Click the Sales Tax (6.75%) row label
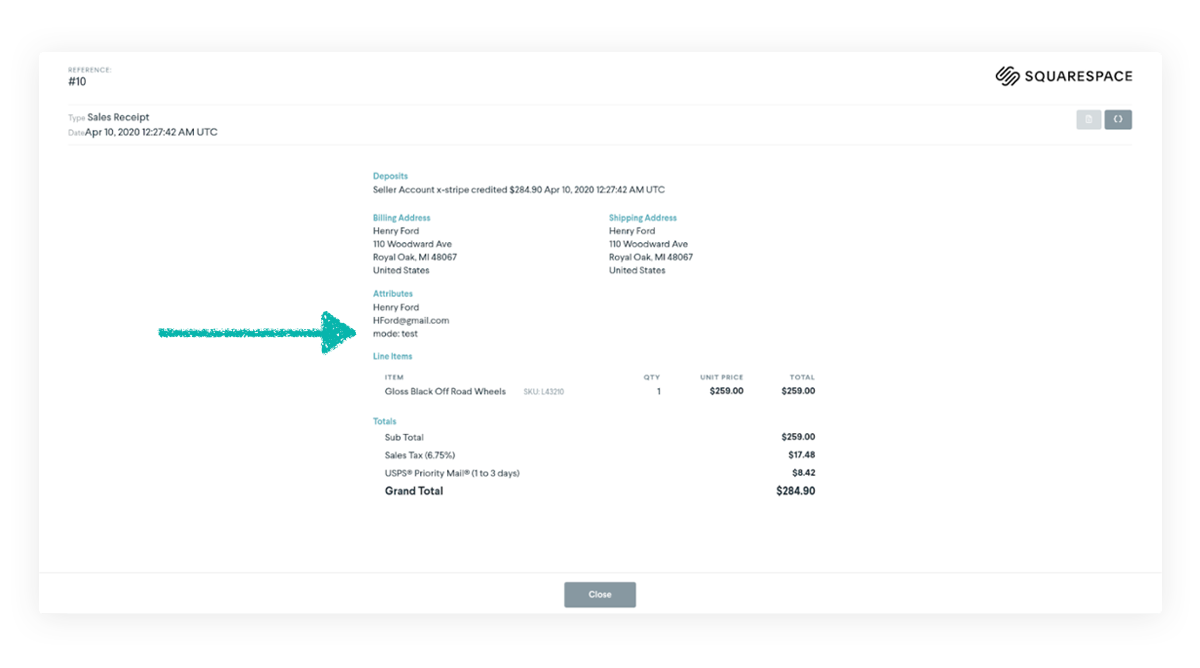Screen dimensions: 1200x668 420,455
